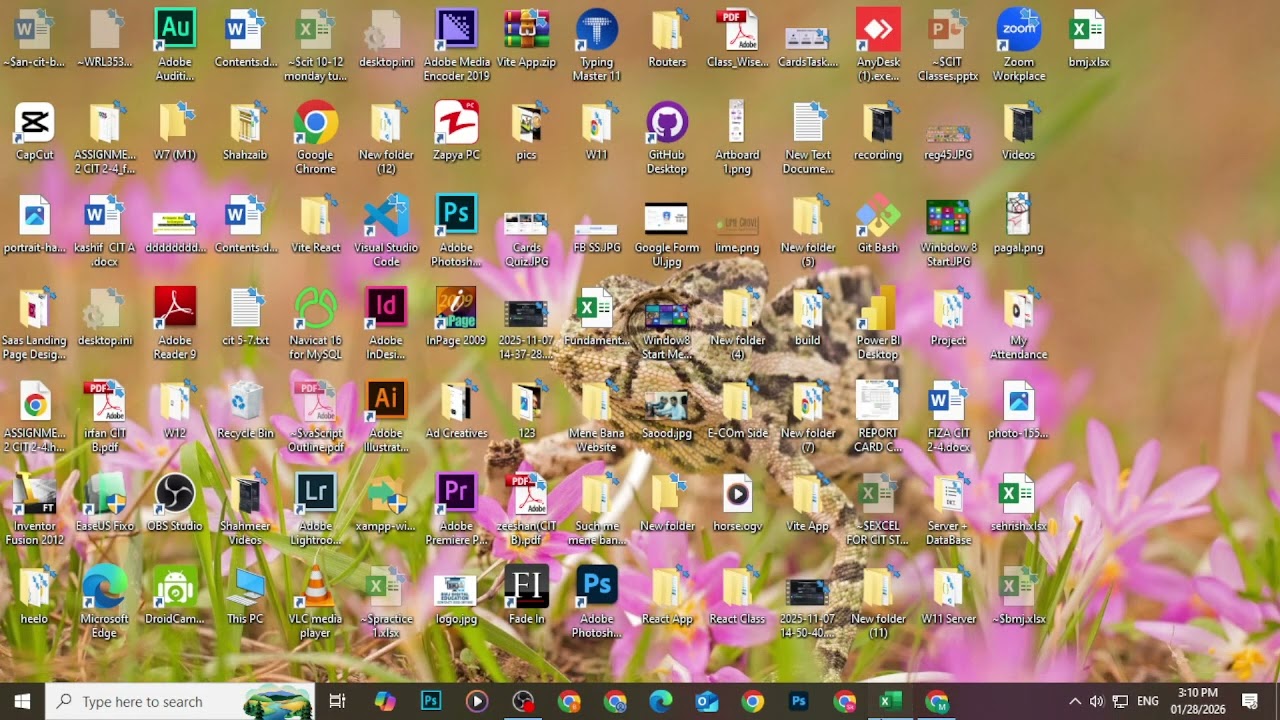The image size is (1280, 720).
Task: Select Adobe Premiere Pro desktop icon
Action: pos(456,509)
